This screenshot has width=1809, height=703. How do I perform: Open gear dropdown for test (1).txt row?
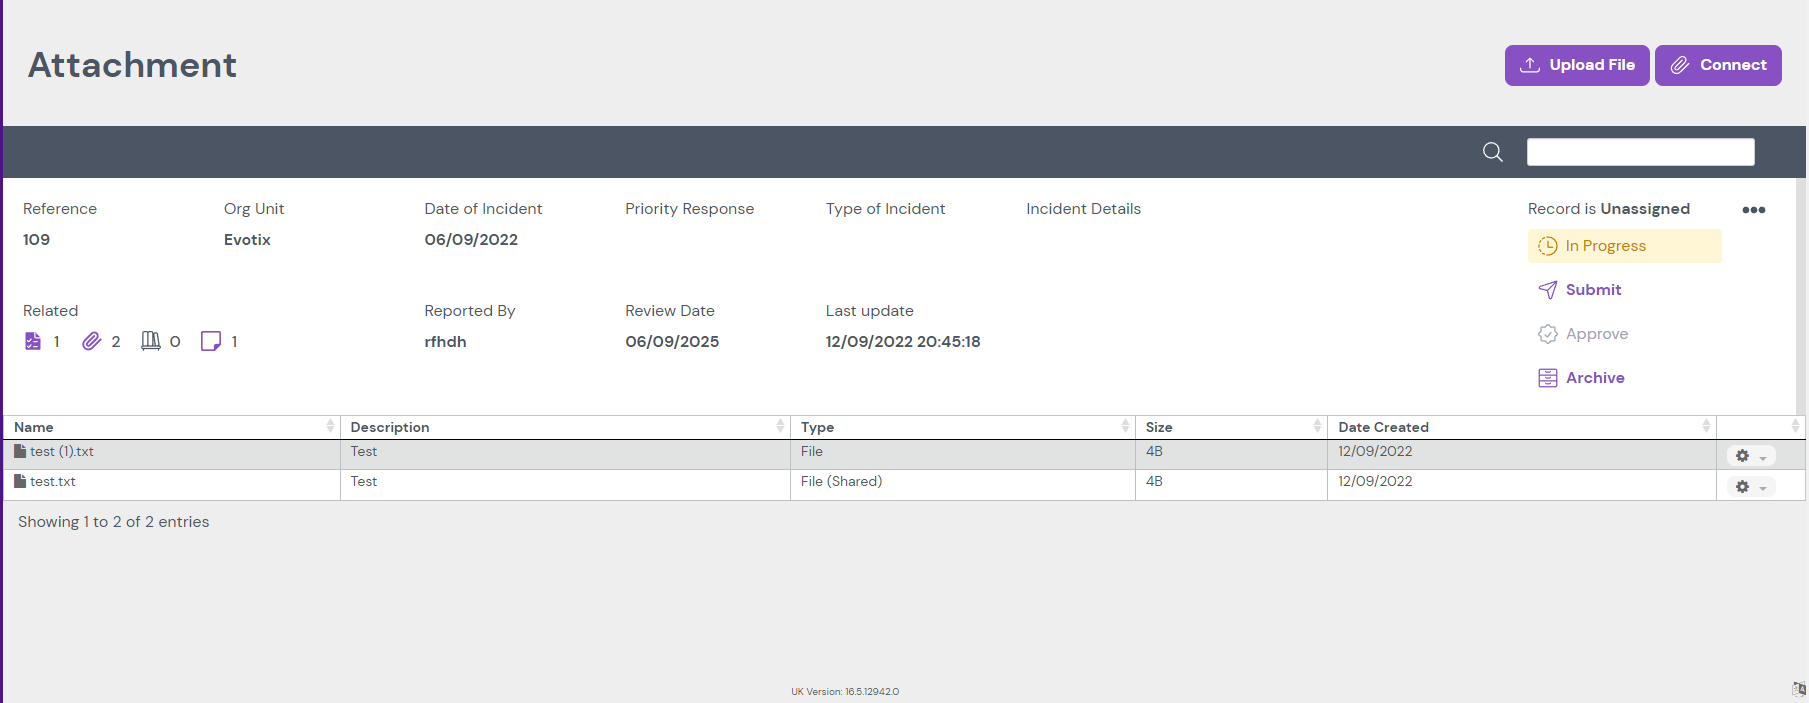tap(1750, 456)
